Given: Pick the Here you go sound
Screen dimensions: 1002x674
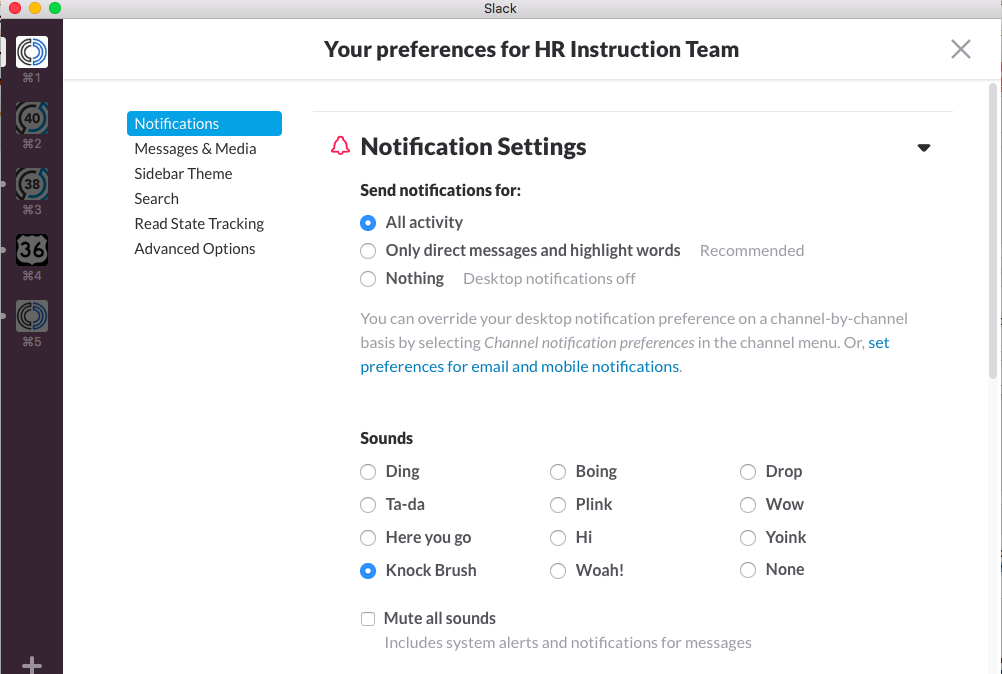Looking at the screenshot, I should 368,538.
